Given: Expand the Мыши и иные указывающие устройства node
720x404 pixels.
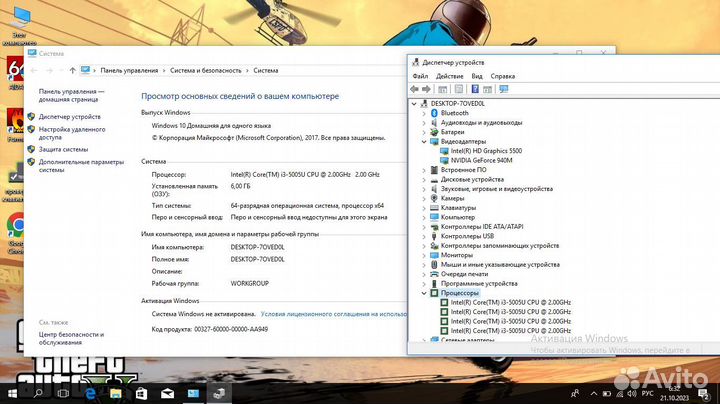Looking at the screenshot, I should coord(424,264).
